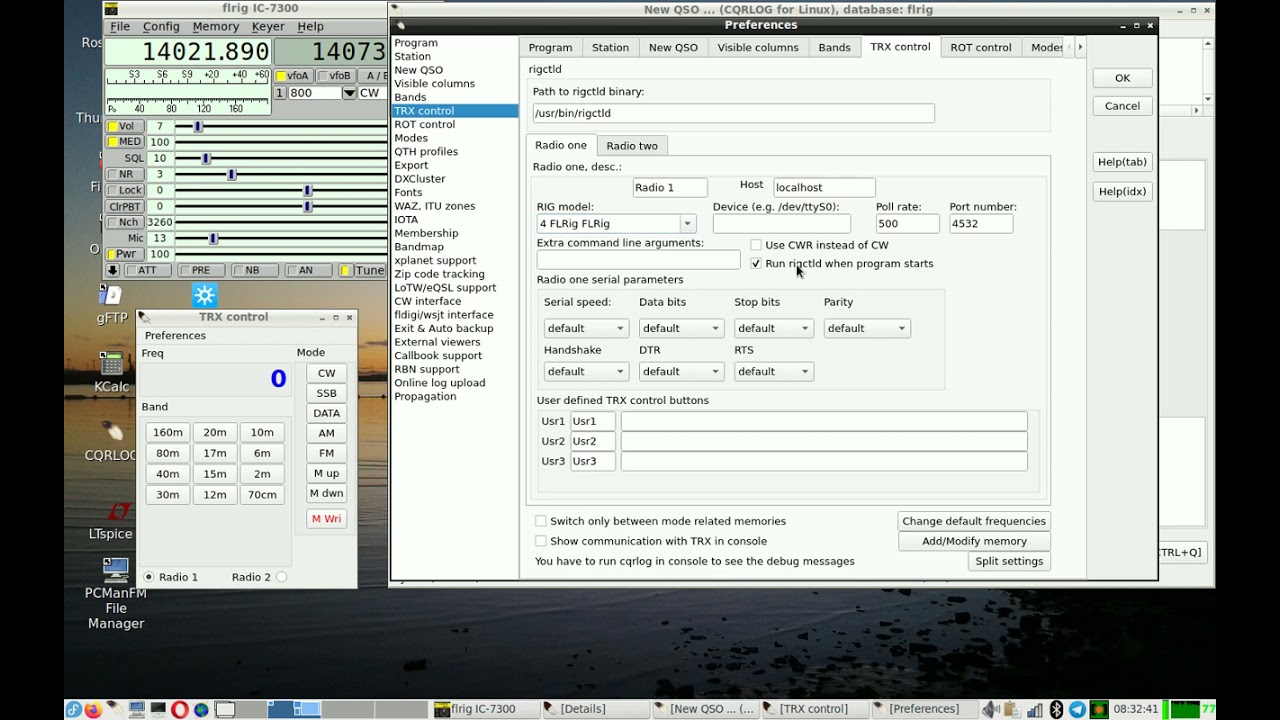The width and height of the screenshot is (1280, 720).
Task: Click the 20m band button in TRX control
Action: pyautogui.click(x=215, y=432)
